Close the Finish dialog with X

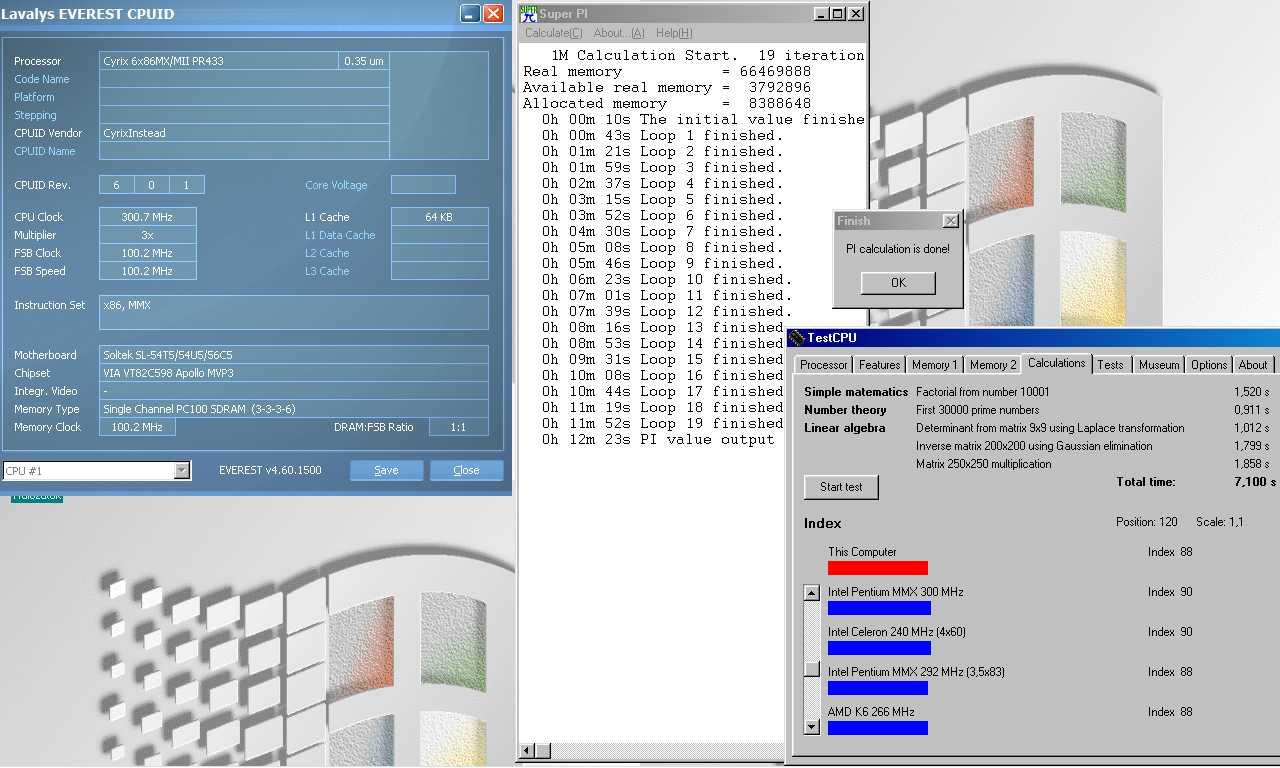pyautogui.click(x=950, y=221)
